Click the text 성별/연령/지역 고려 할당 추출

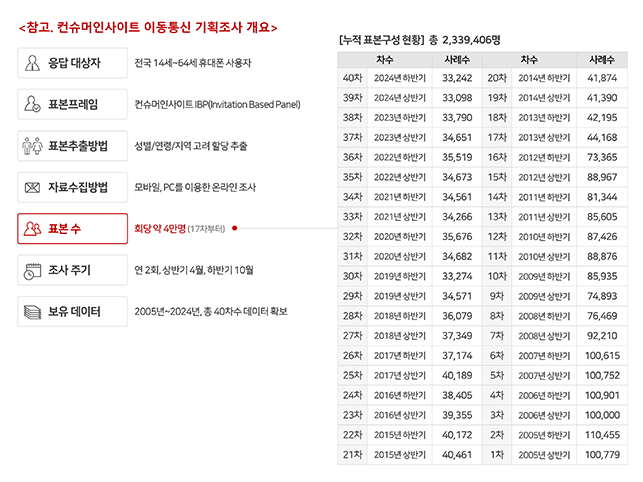point(191,146)
